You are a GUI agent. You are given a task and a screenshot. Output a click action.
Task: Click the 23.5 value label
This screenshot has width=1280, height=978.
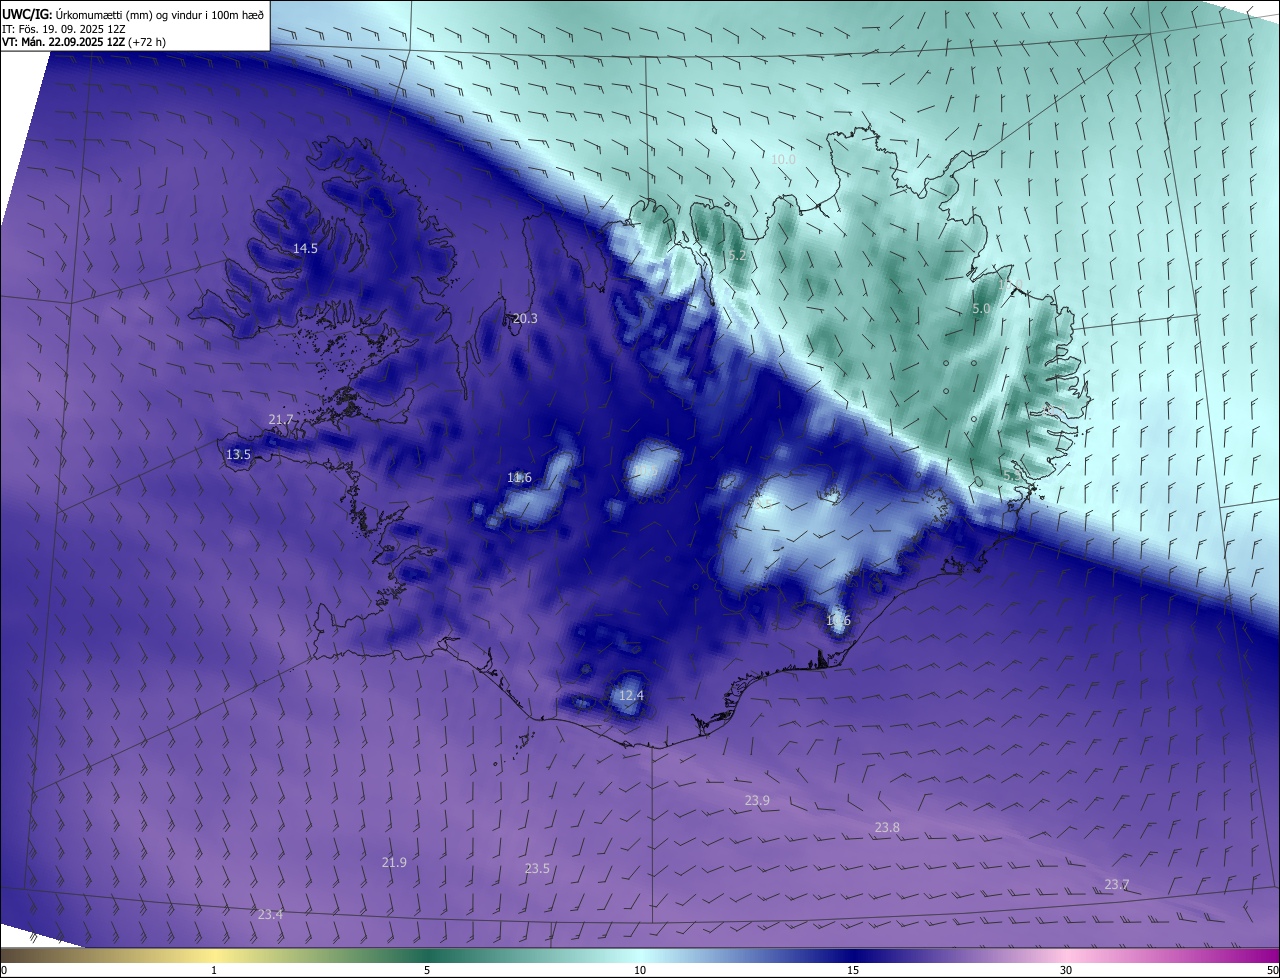pos(537,868)
